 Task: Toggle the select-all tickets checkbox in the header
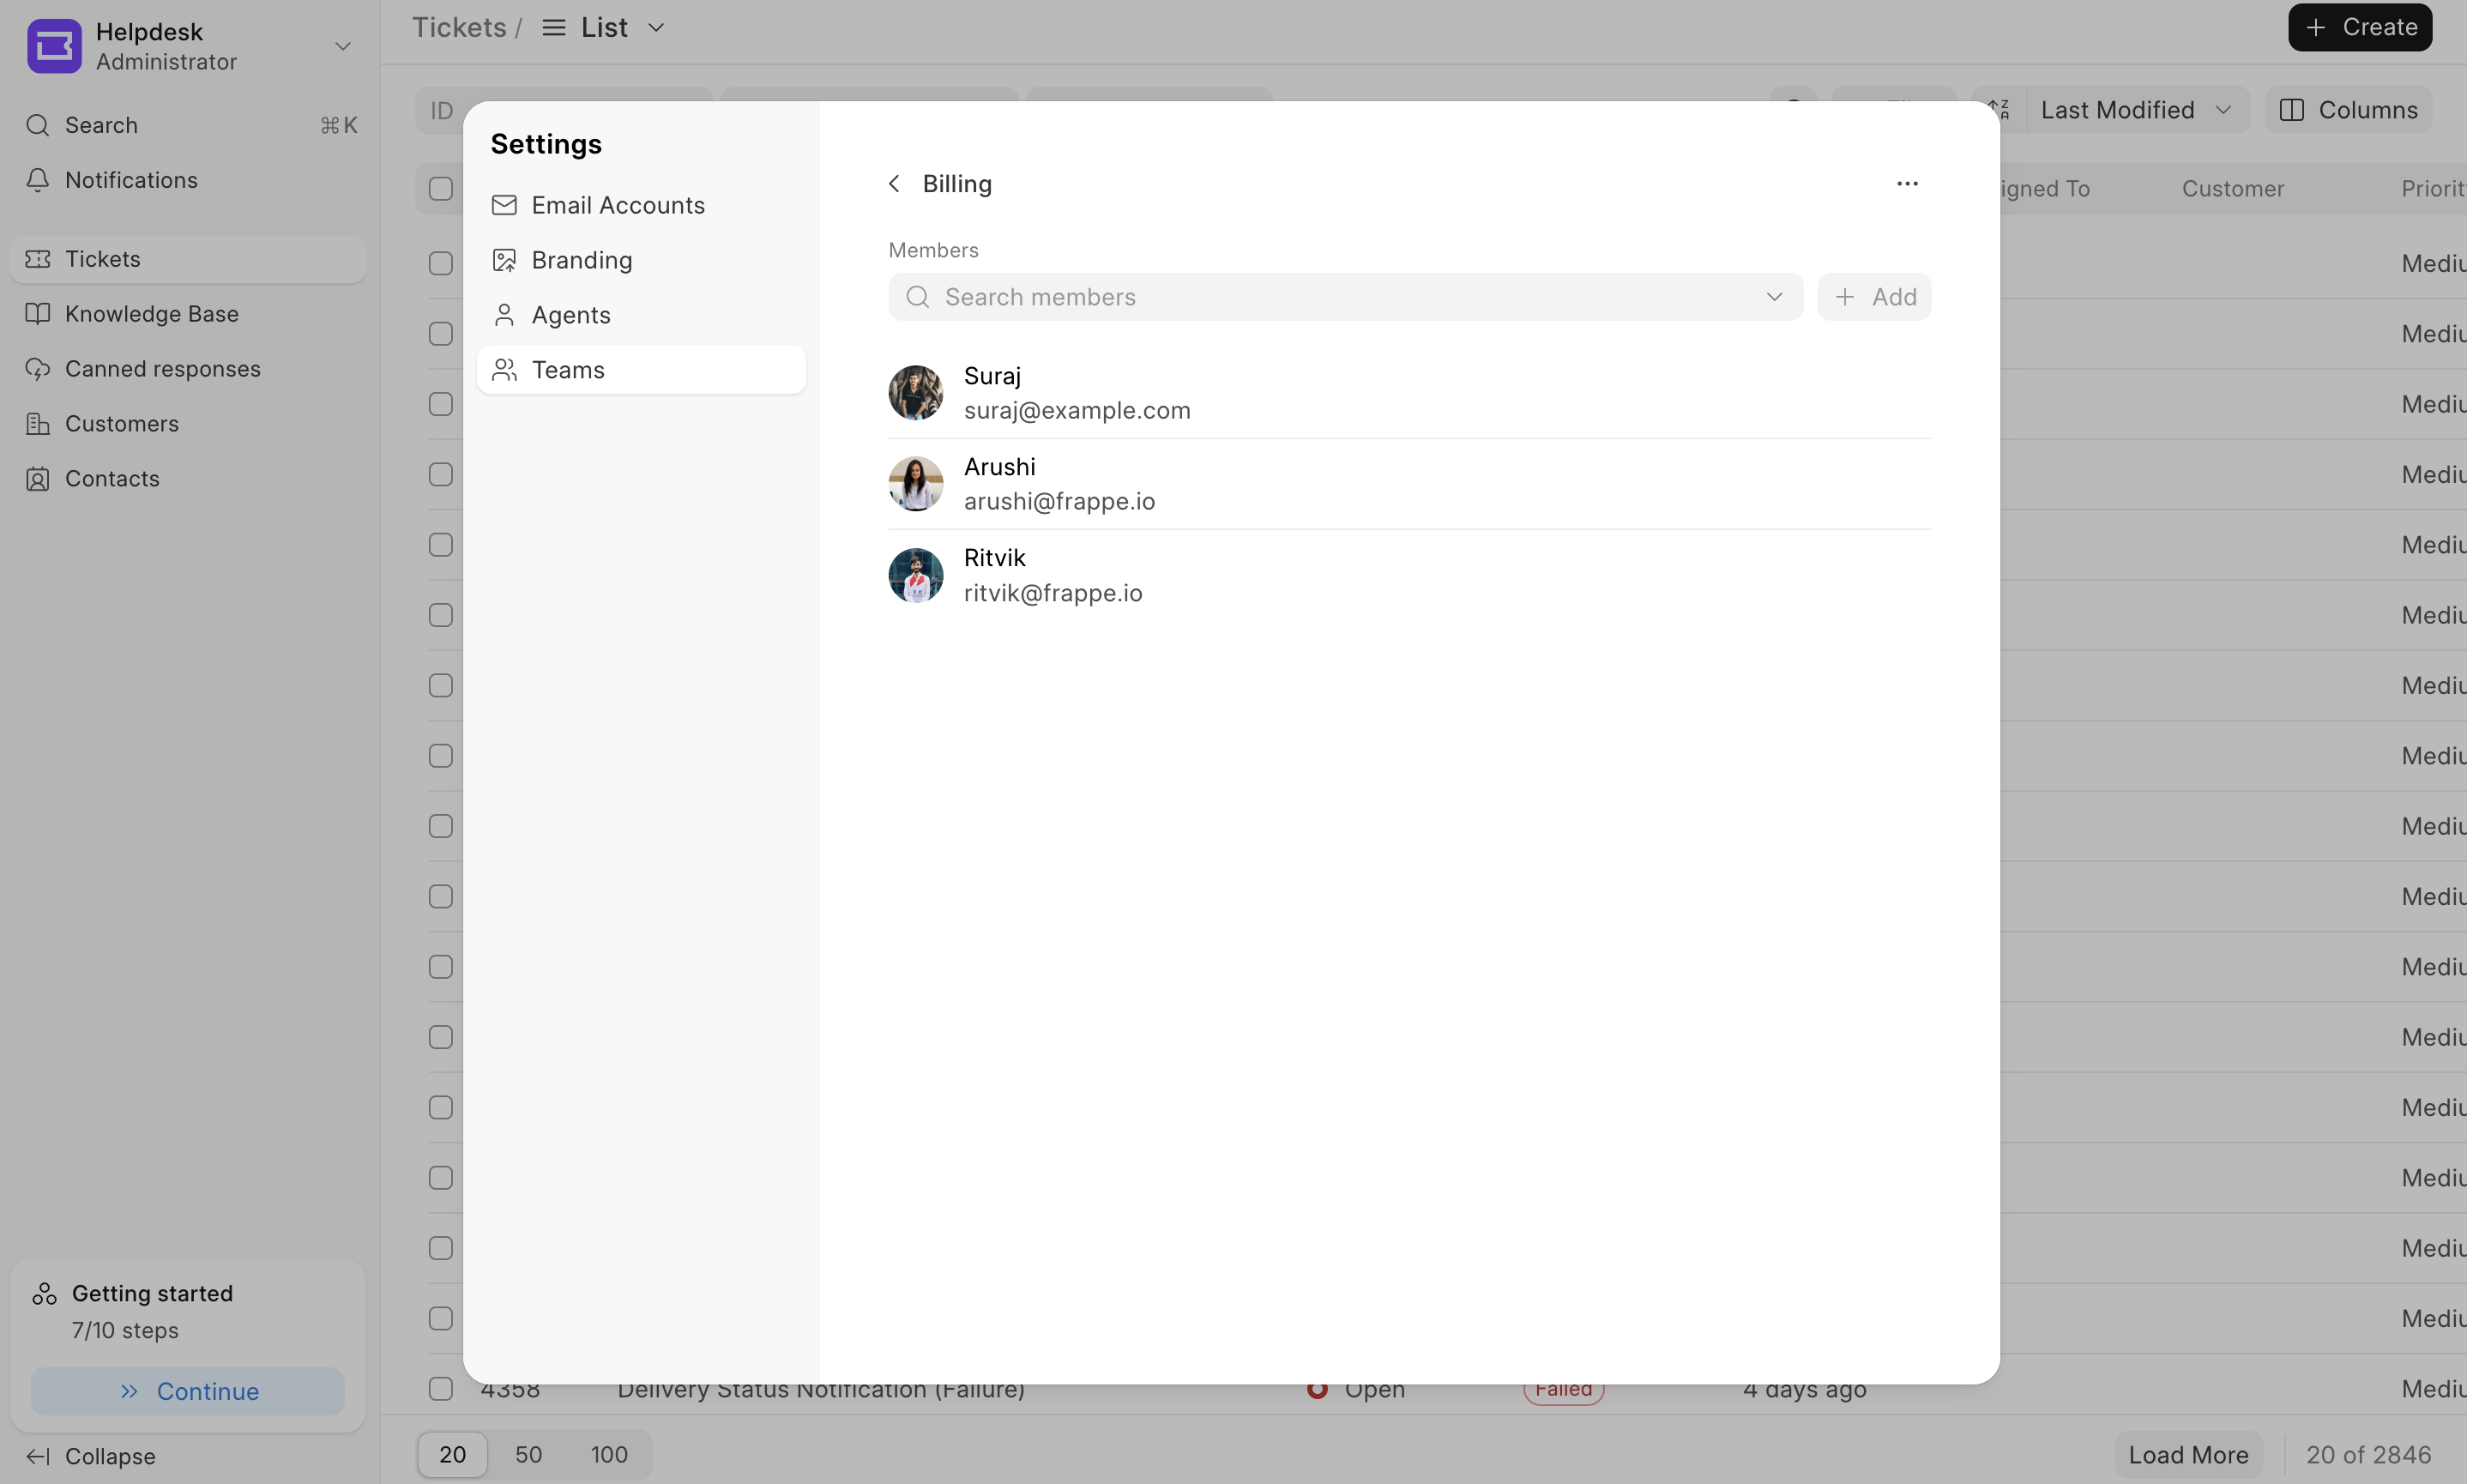(x=441, y=189)
